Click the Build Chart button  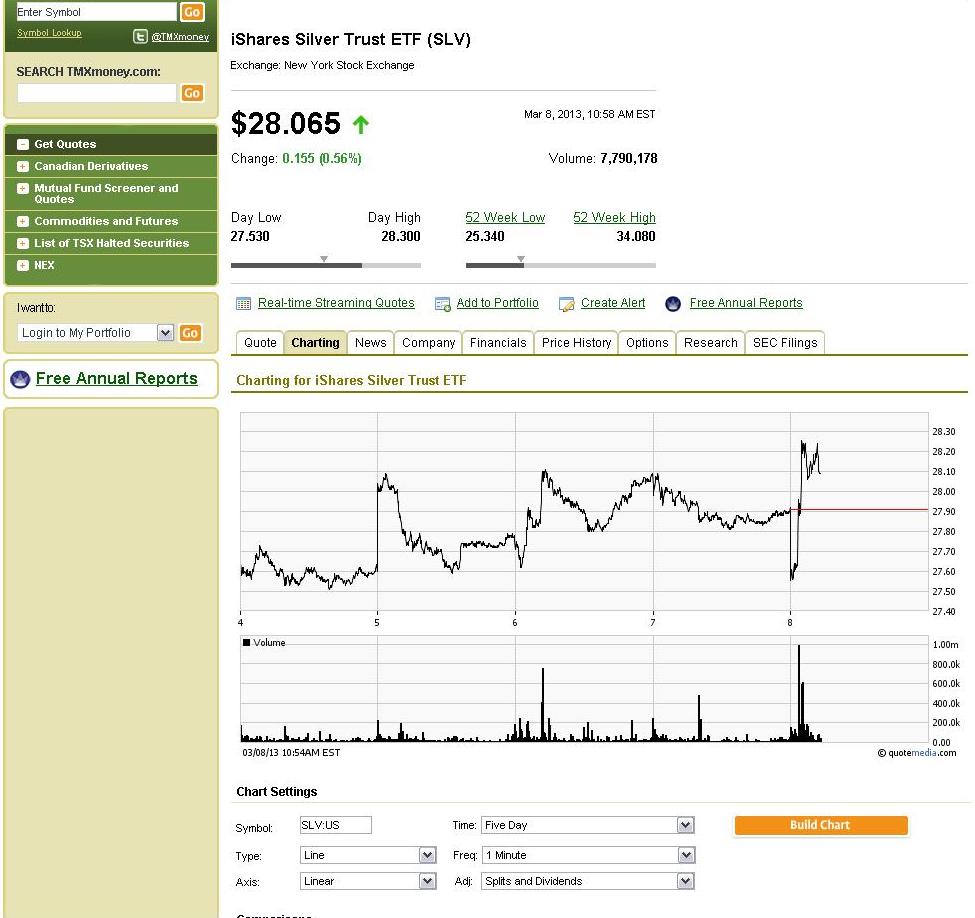[821, 825]
